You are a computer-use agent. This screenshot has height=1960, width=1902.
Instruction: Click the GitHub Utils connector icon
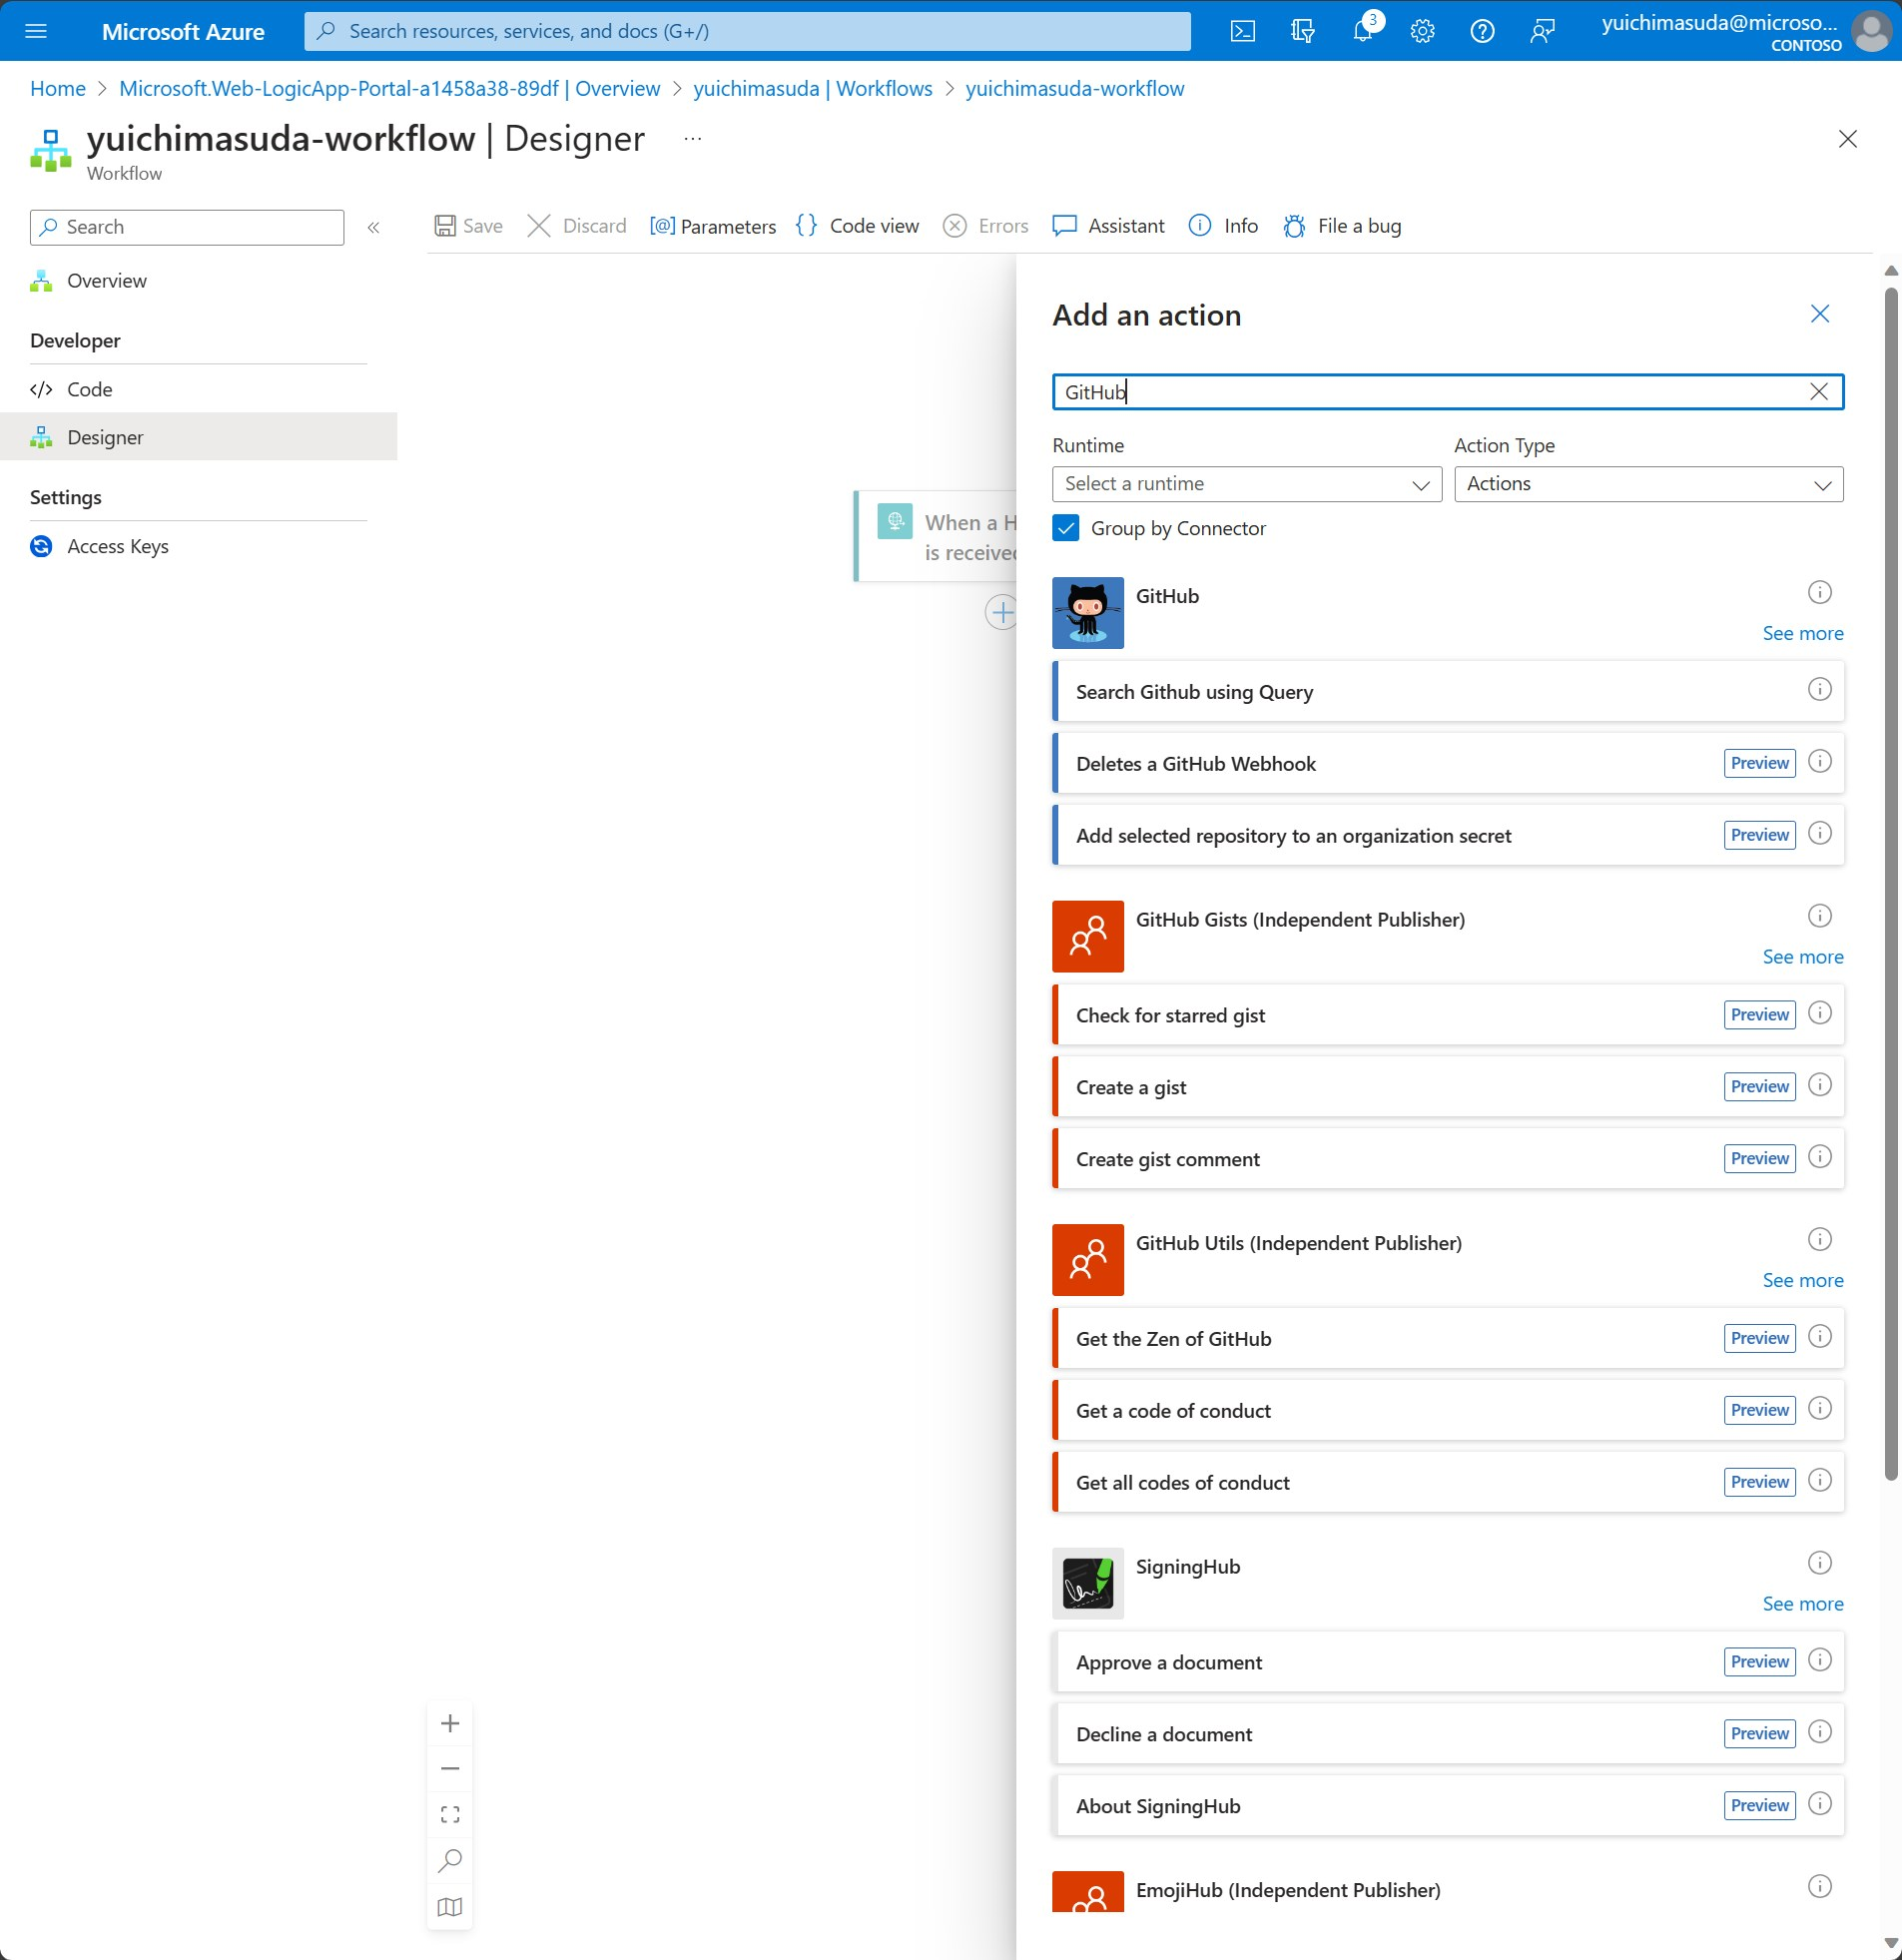(x=1087, y=1260)
